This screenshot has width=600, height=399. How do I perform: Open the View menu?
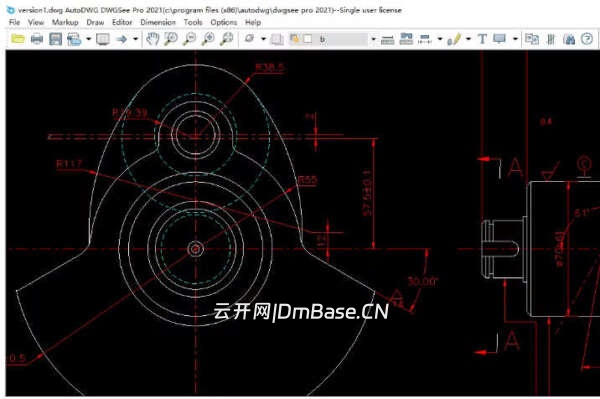click(x=36, y=22)
